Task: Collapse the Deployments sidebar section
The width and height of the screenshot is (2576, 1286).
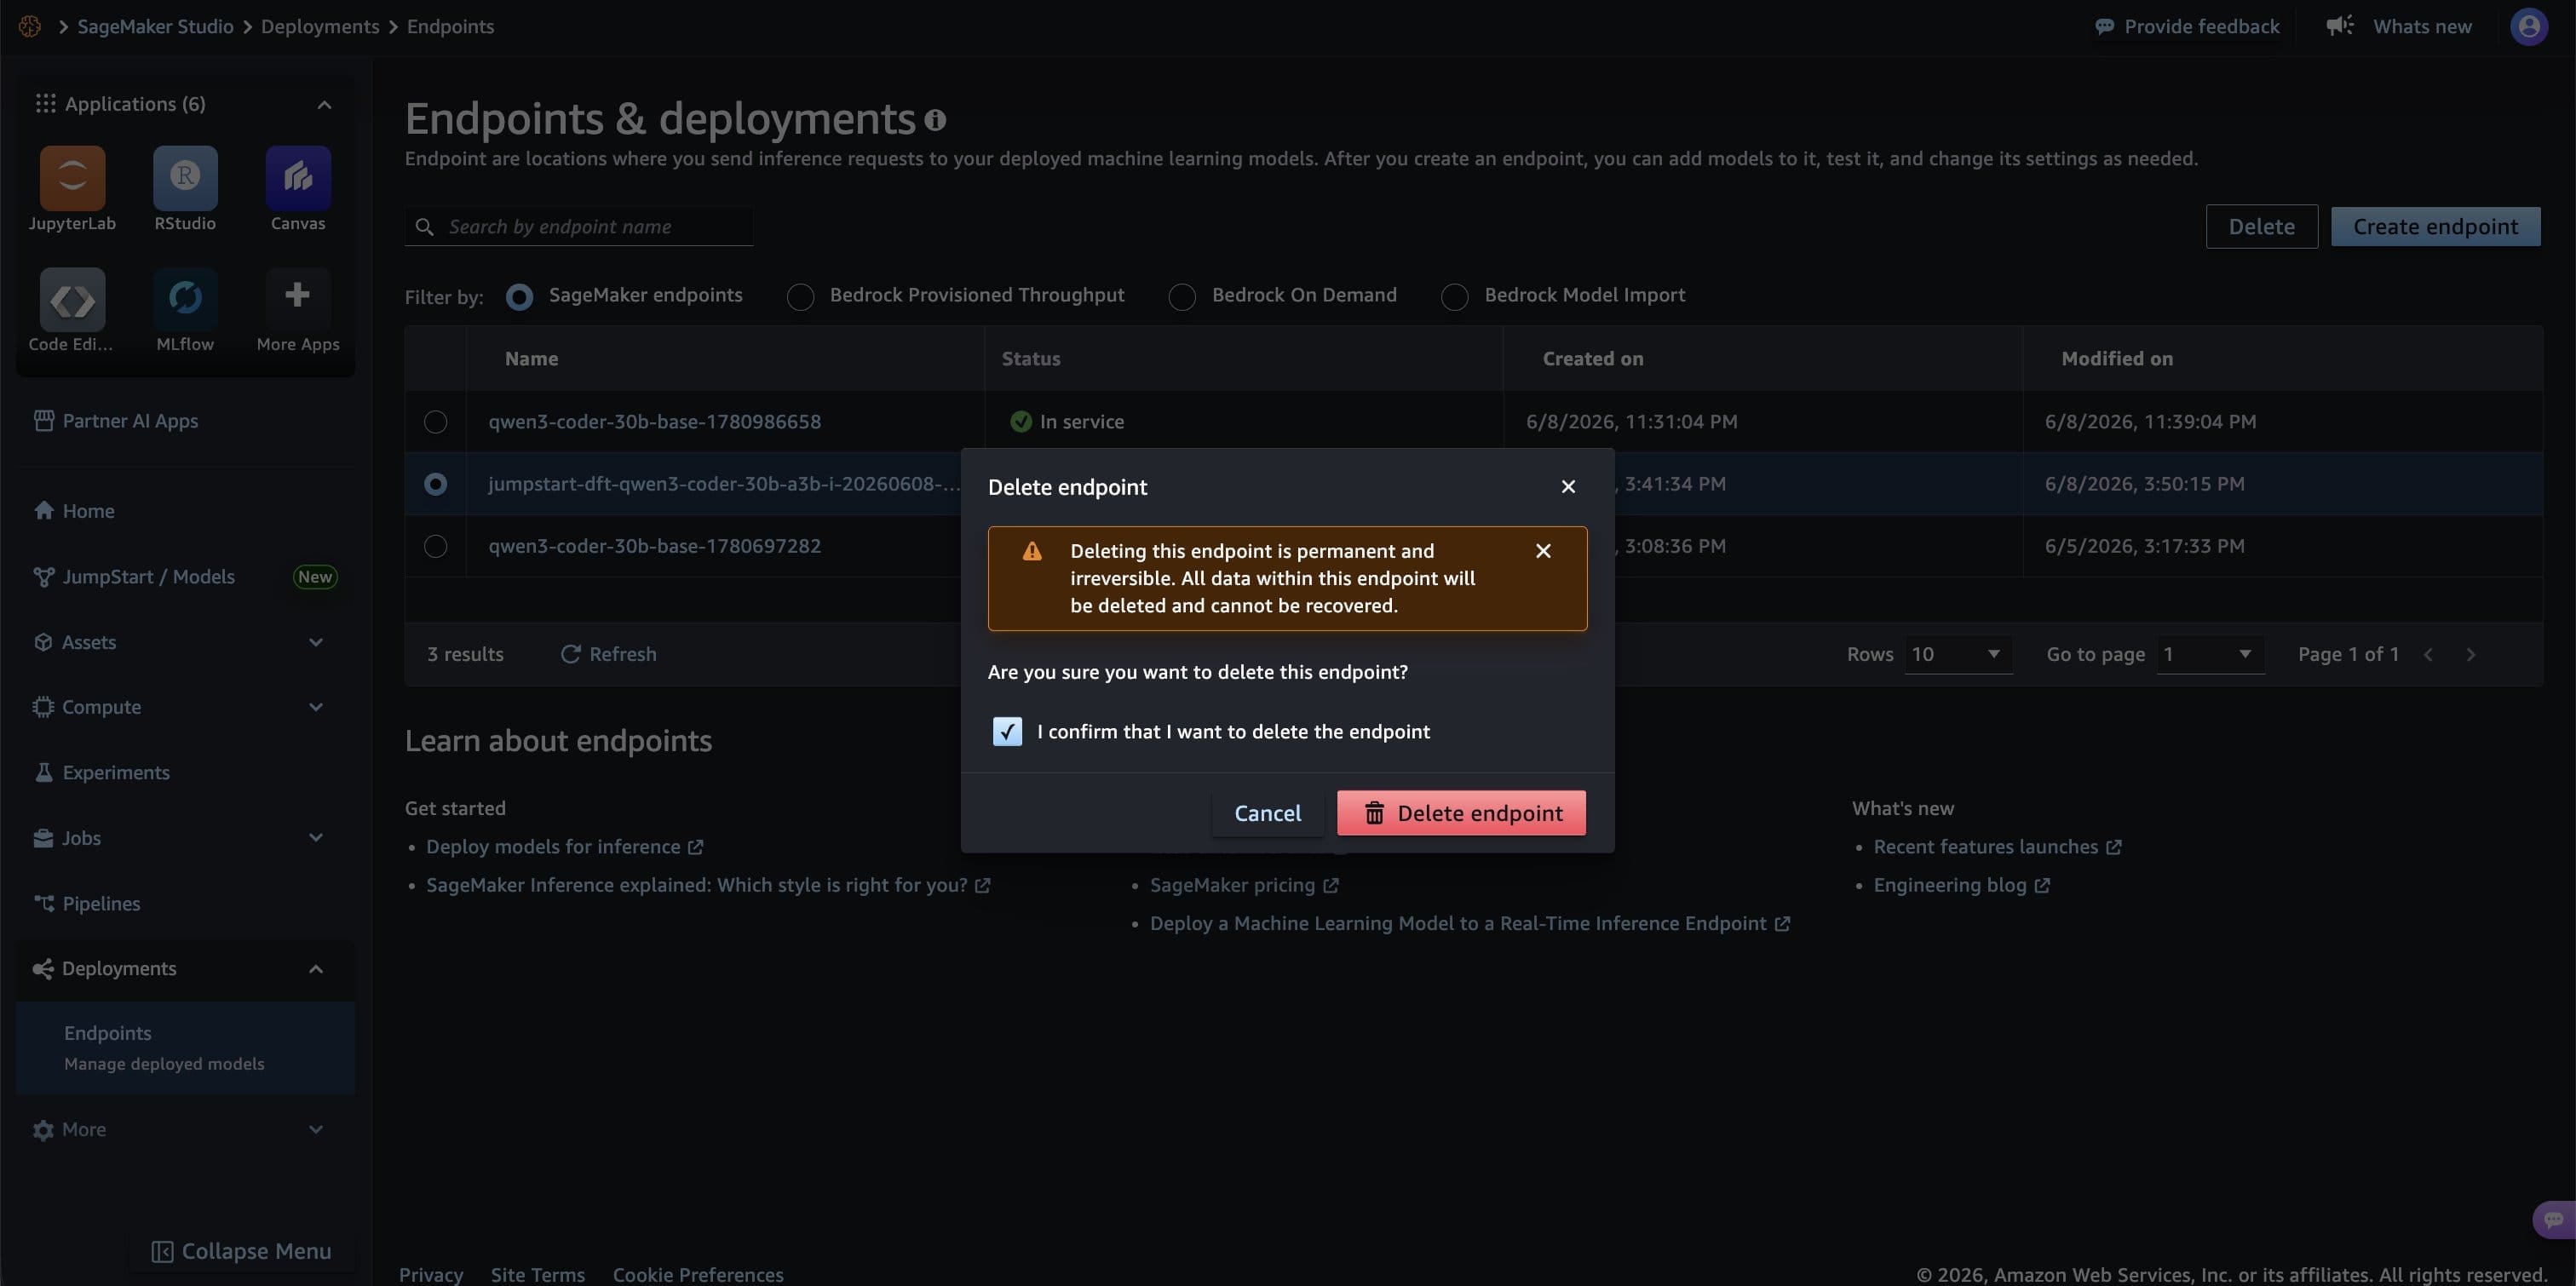Action: click(x=316, y=969)
